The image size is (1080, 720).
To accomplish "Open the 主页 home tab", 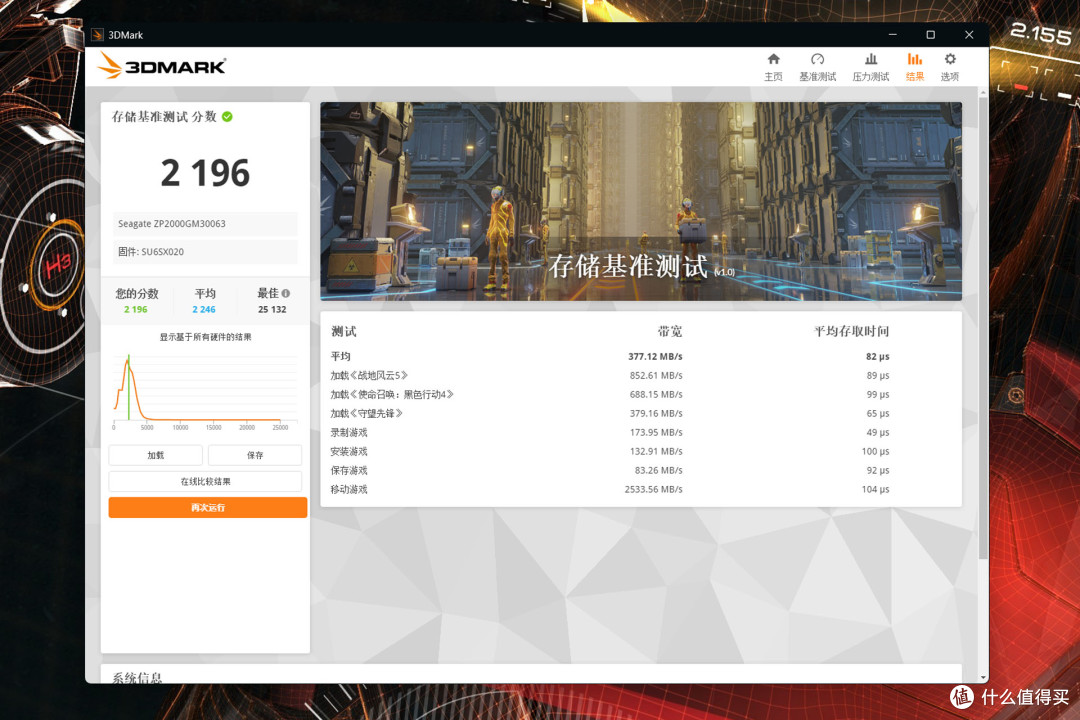I will coord(773,67).
